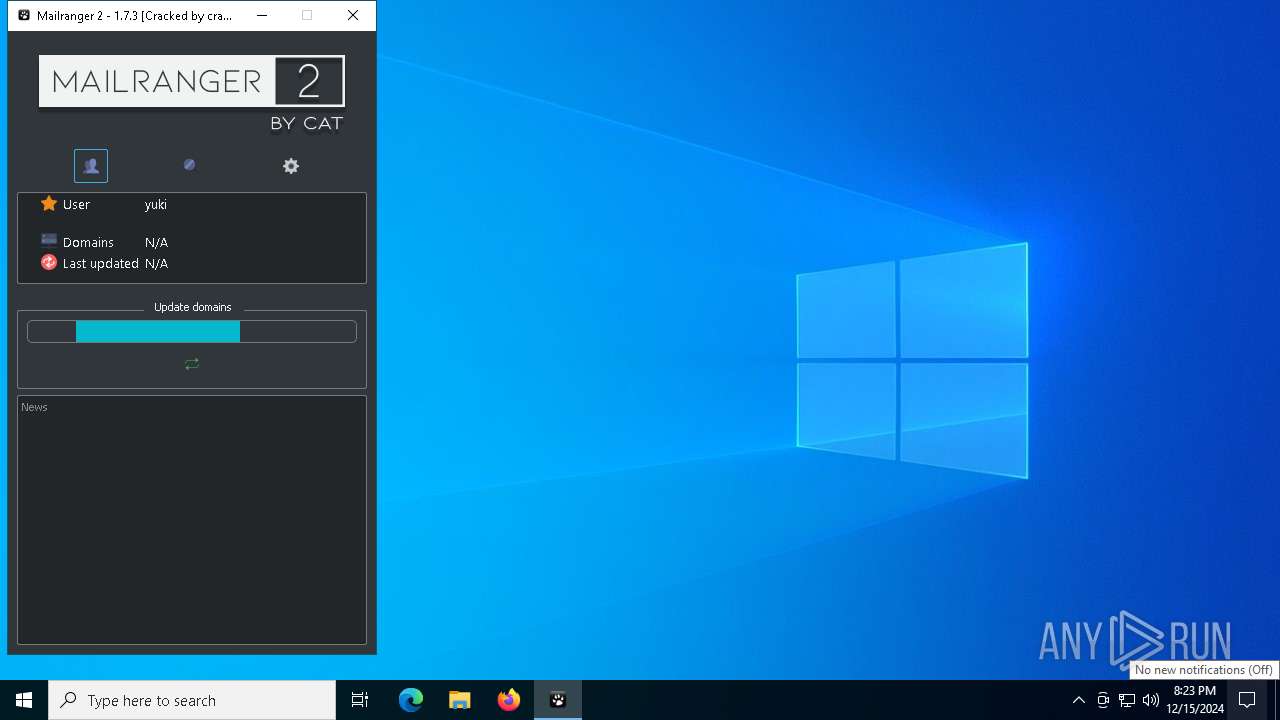Image resolution: width=1280 pixels, height=720 pixels.
Task: Open File Explorer from taskbar
Action: coord(459,700)
